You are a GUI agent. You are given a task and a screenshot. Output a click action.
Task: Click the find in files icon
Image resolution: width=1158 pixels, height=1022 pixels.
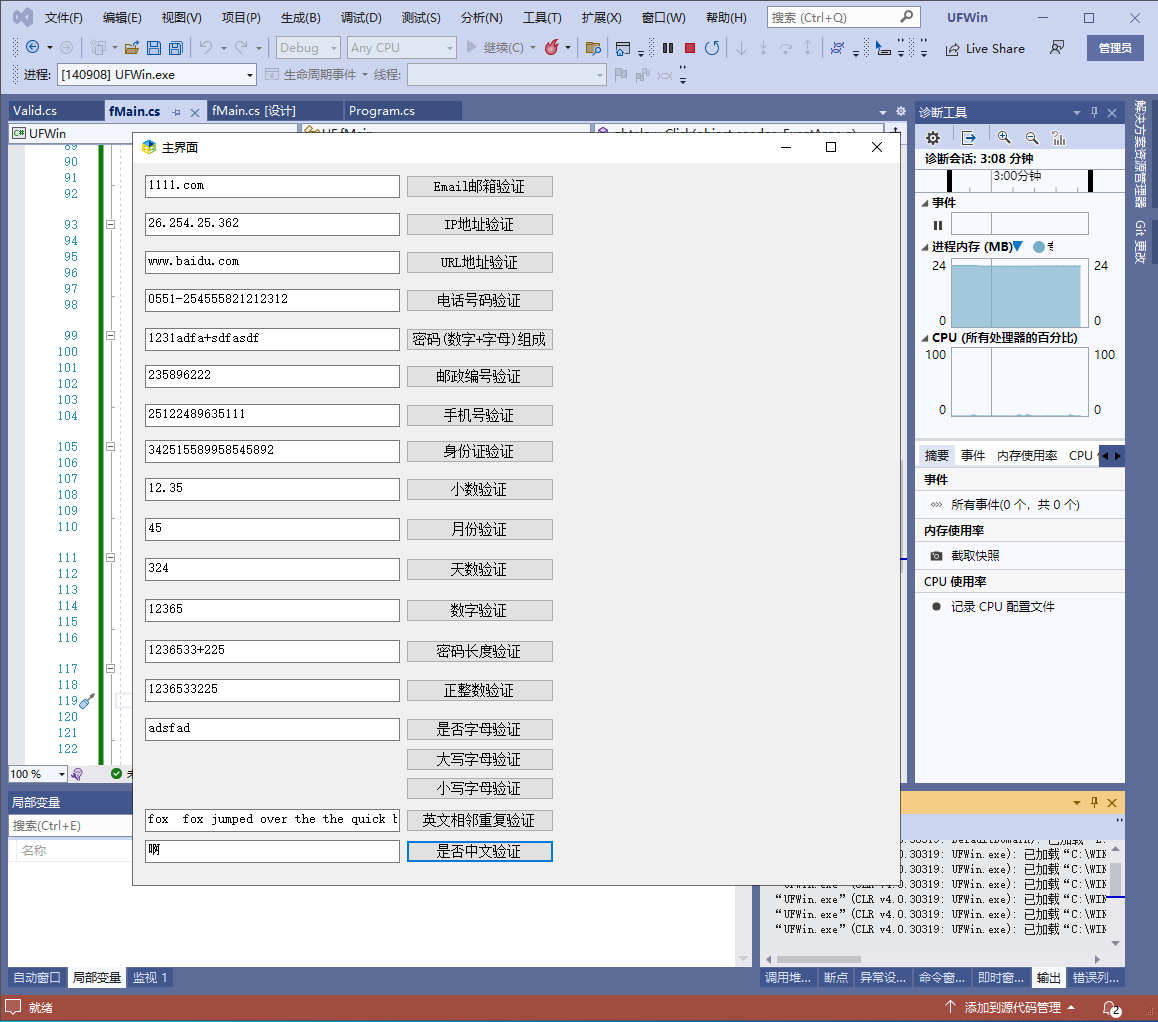592,48
